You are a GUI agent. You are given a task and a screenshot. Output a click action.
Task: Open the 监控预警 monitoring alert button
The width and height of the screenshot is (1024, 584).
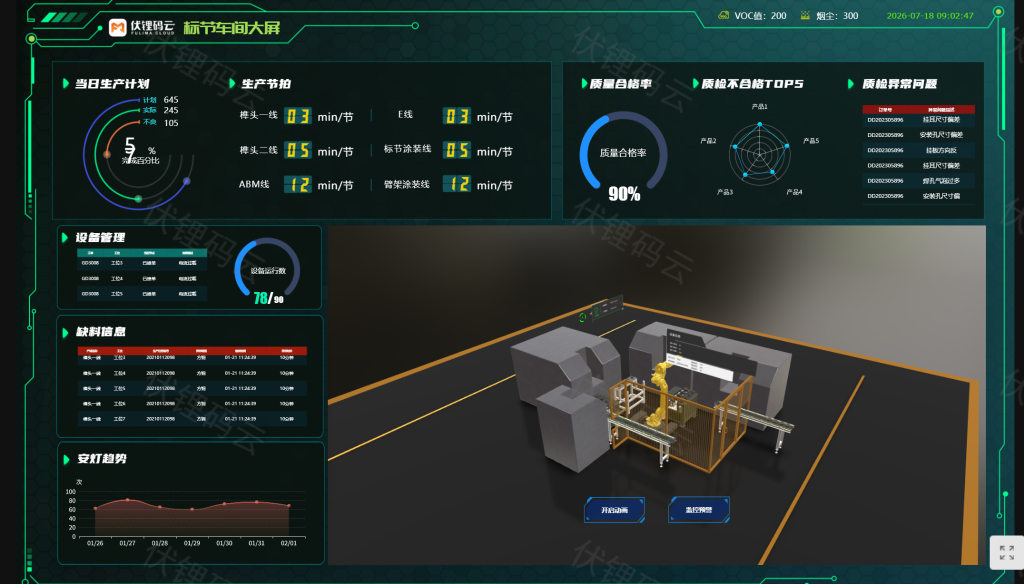(699, 510)
